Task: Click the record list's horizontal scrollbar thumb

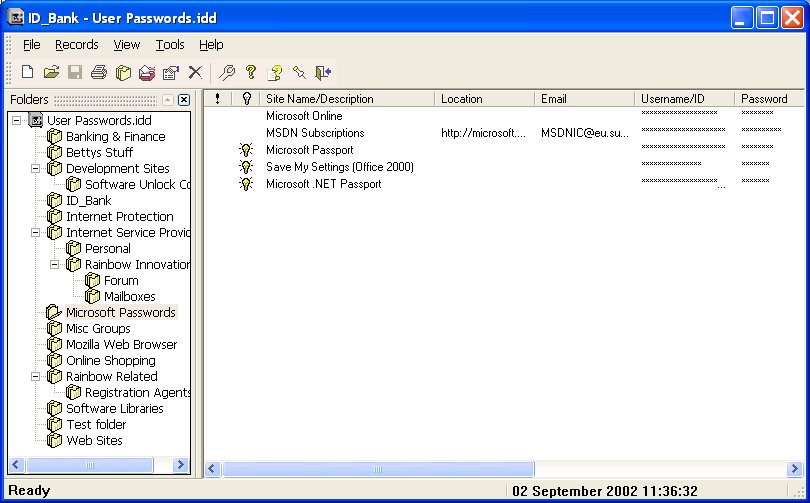Action: [x=378, y=468]
